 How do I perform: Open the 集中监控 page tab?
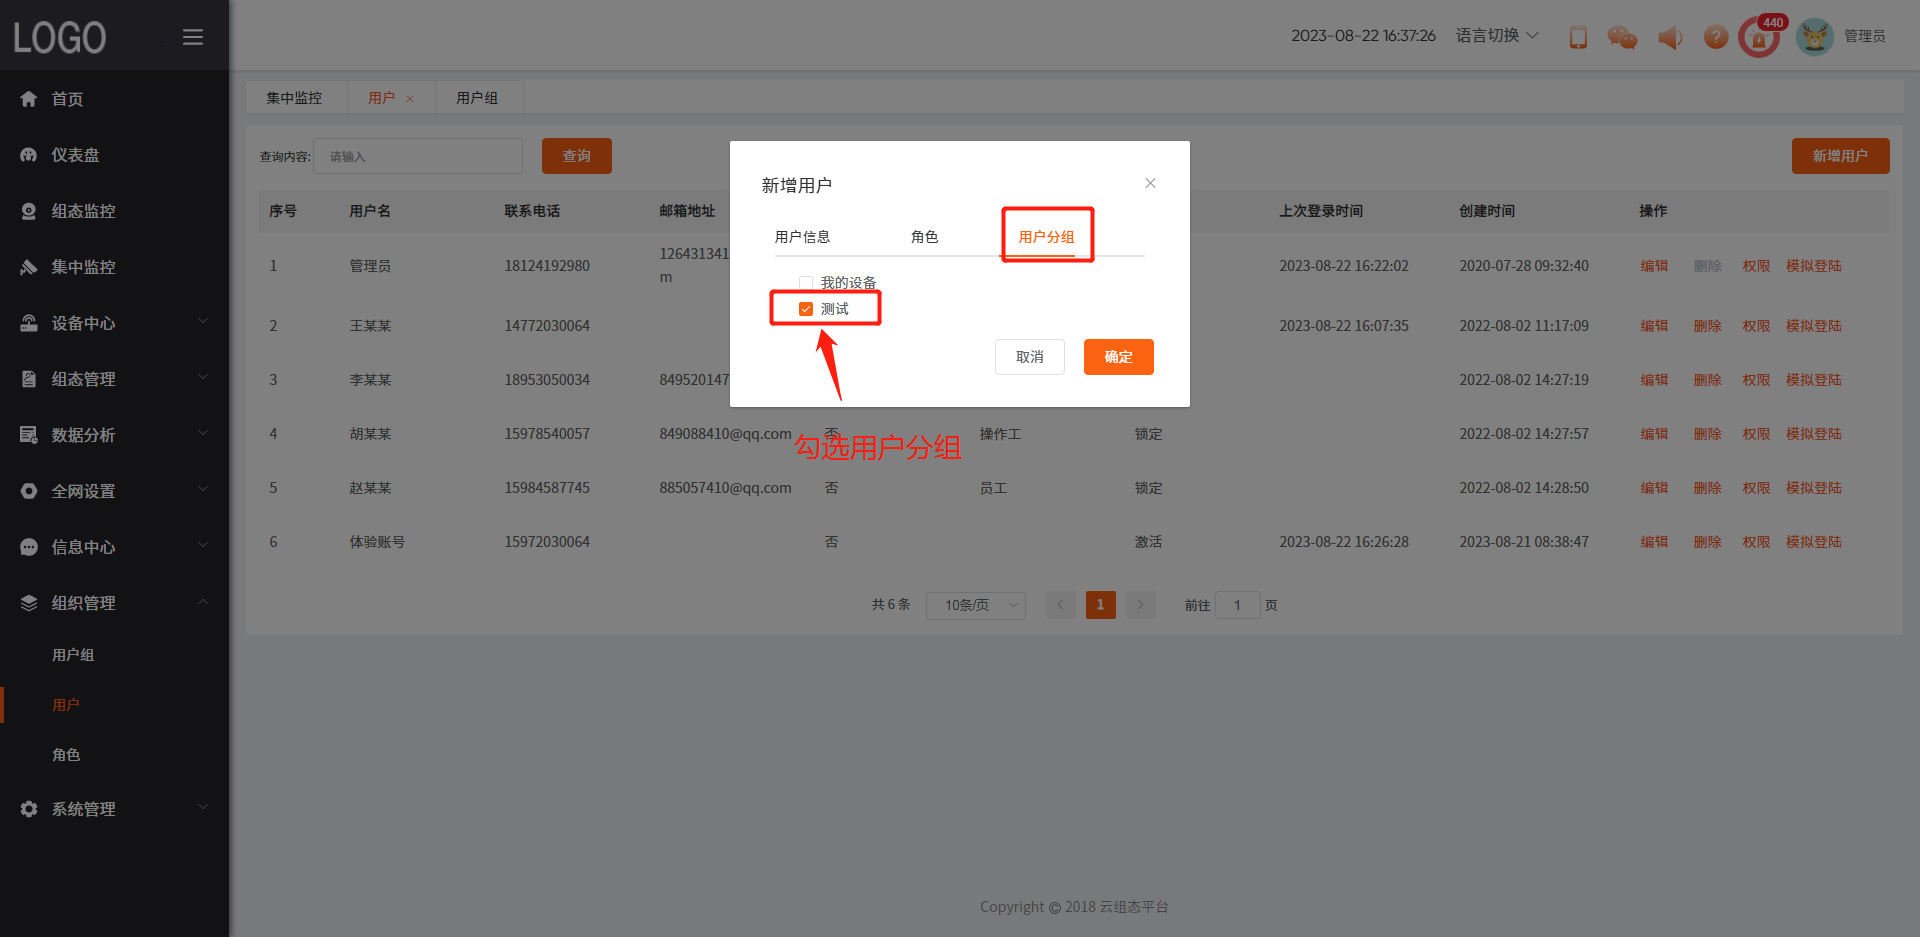(294, 98)
